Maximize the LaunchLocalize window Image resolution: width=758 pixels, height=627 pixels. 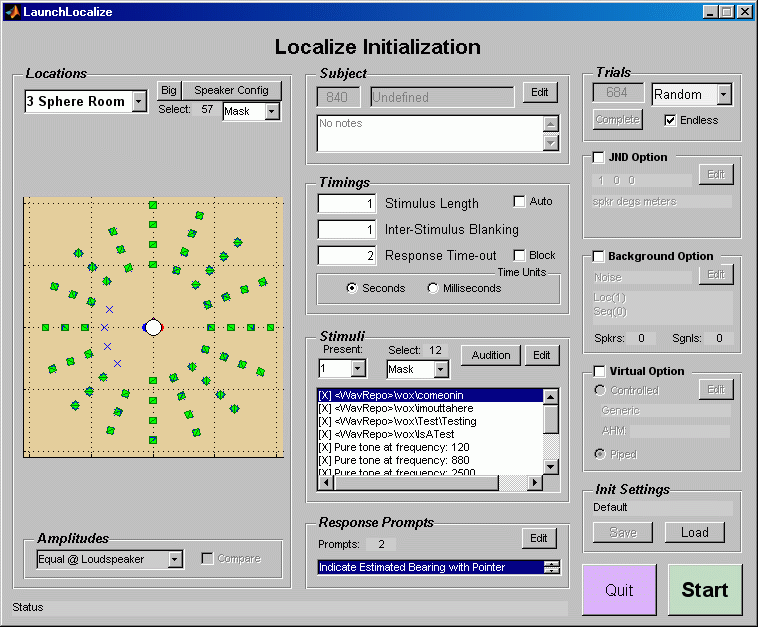pos(727,12)
